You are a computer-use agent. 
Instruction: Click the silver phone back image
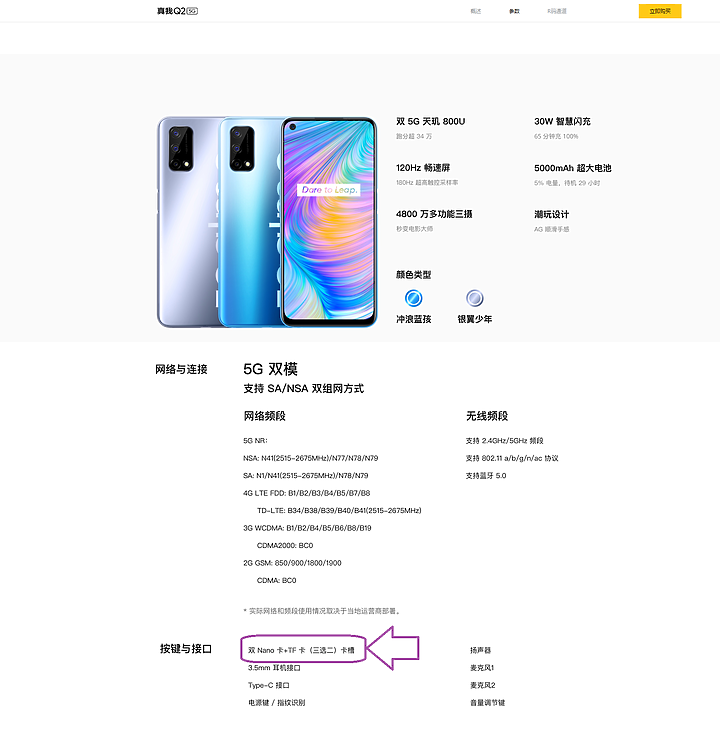(188, 222)
